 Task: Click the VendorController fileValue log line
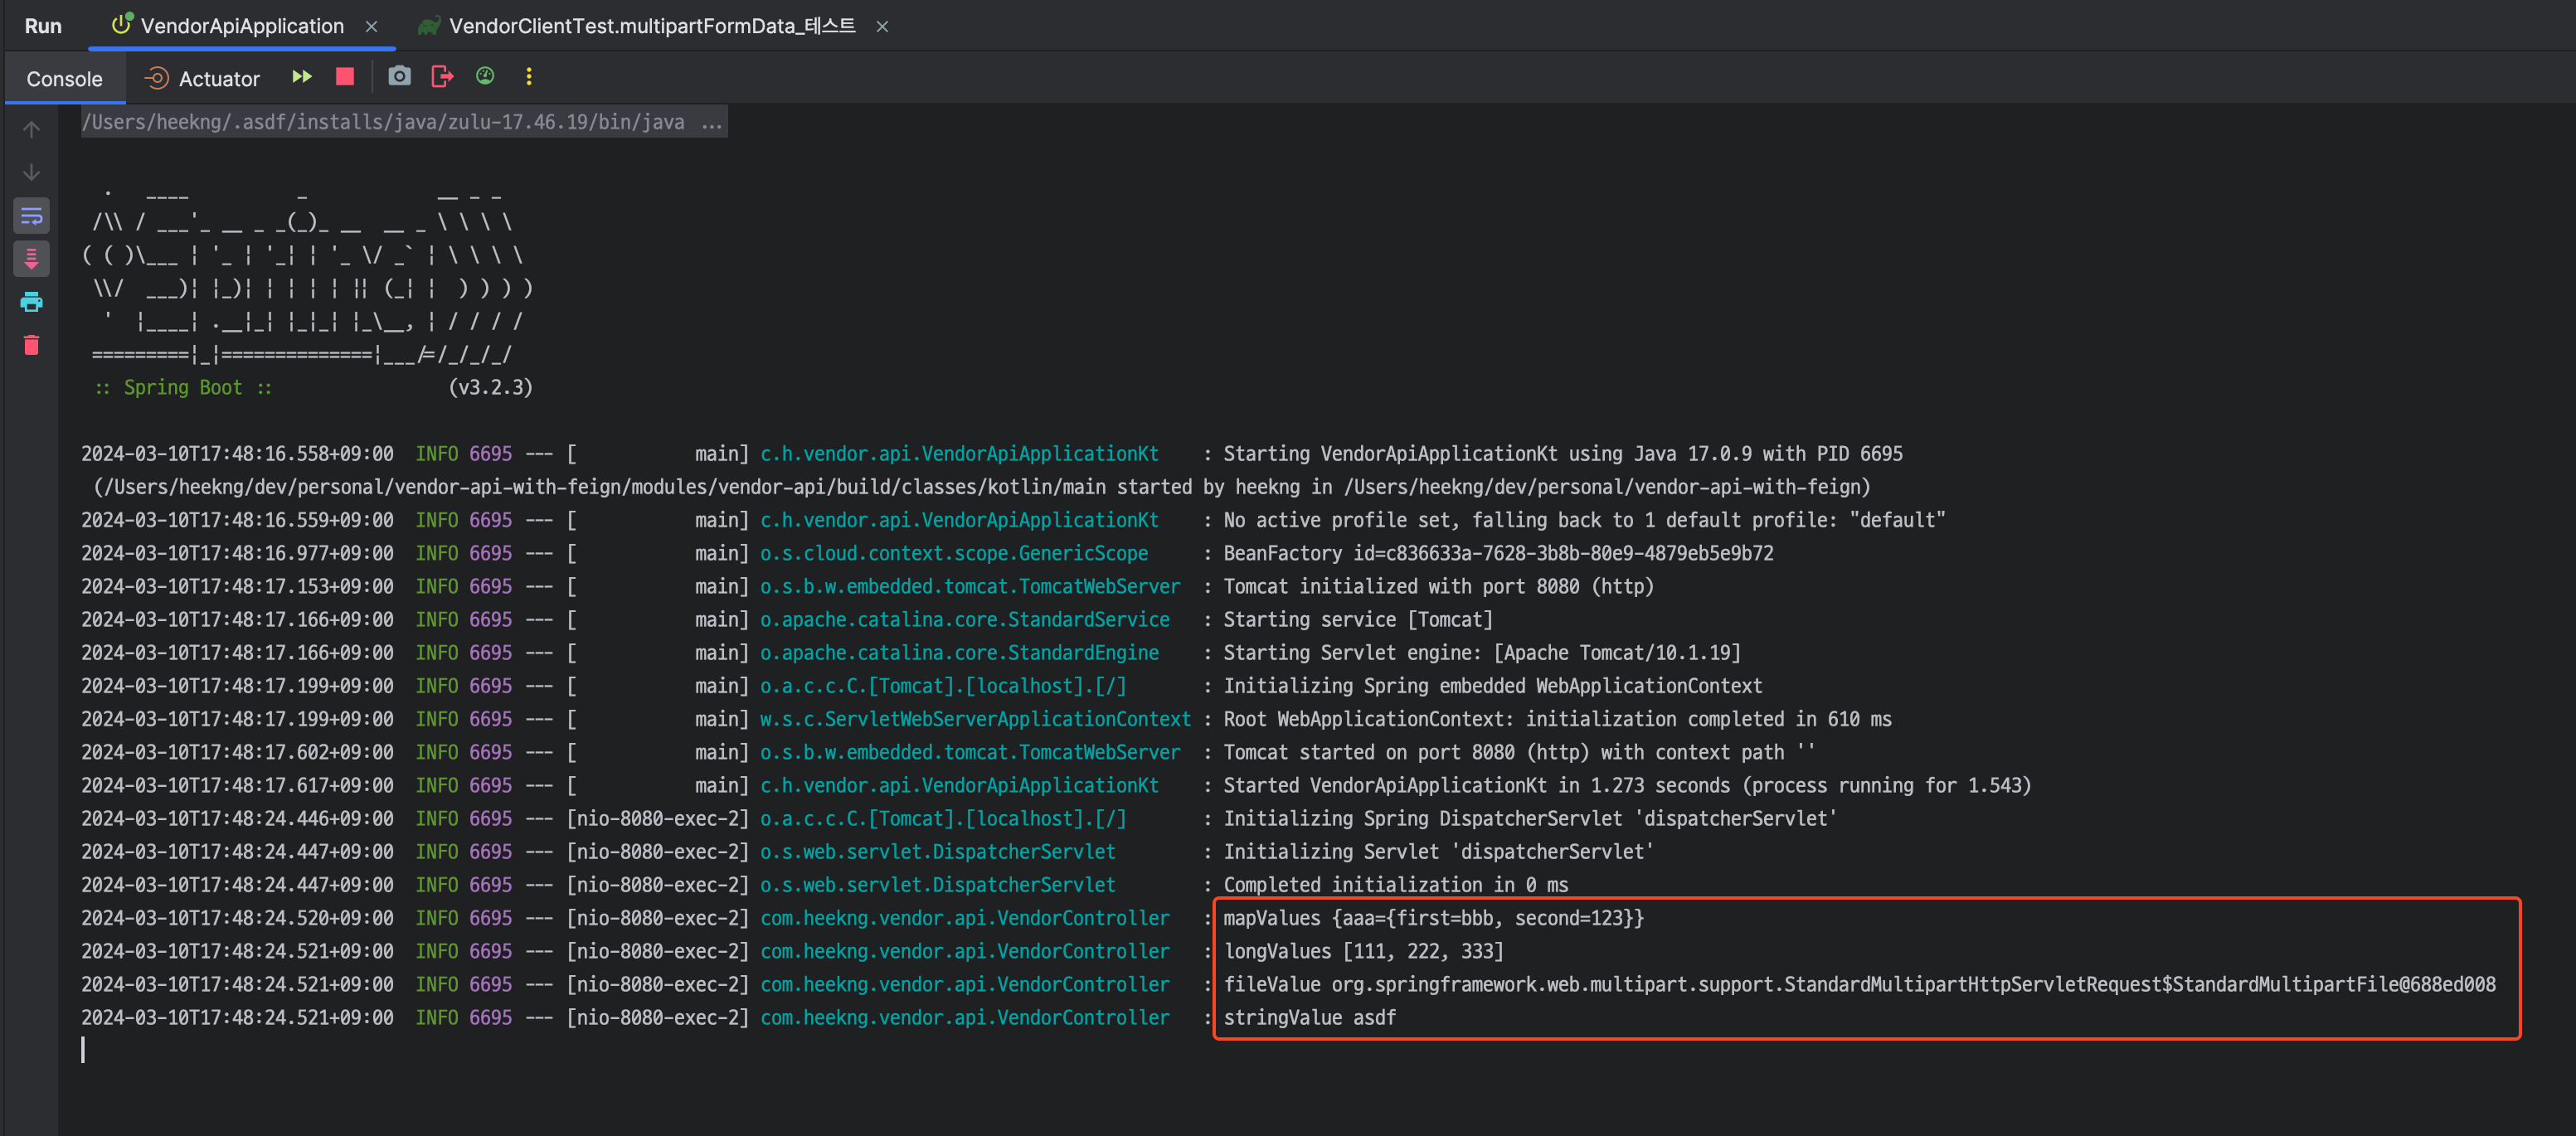point(1858,984)
